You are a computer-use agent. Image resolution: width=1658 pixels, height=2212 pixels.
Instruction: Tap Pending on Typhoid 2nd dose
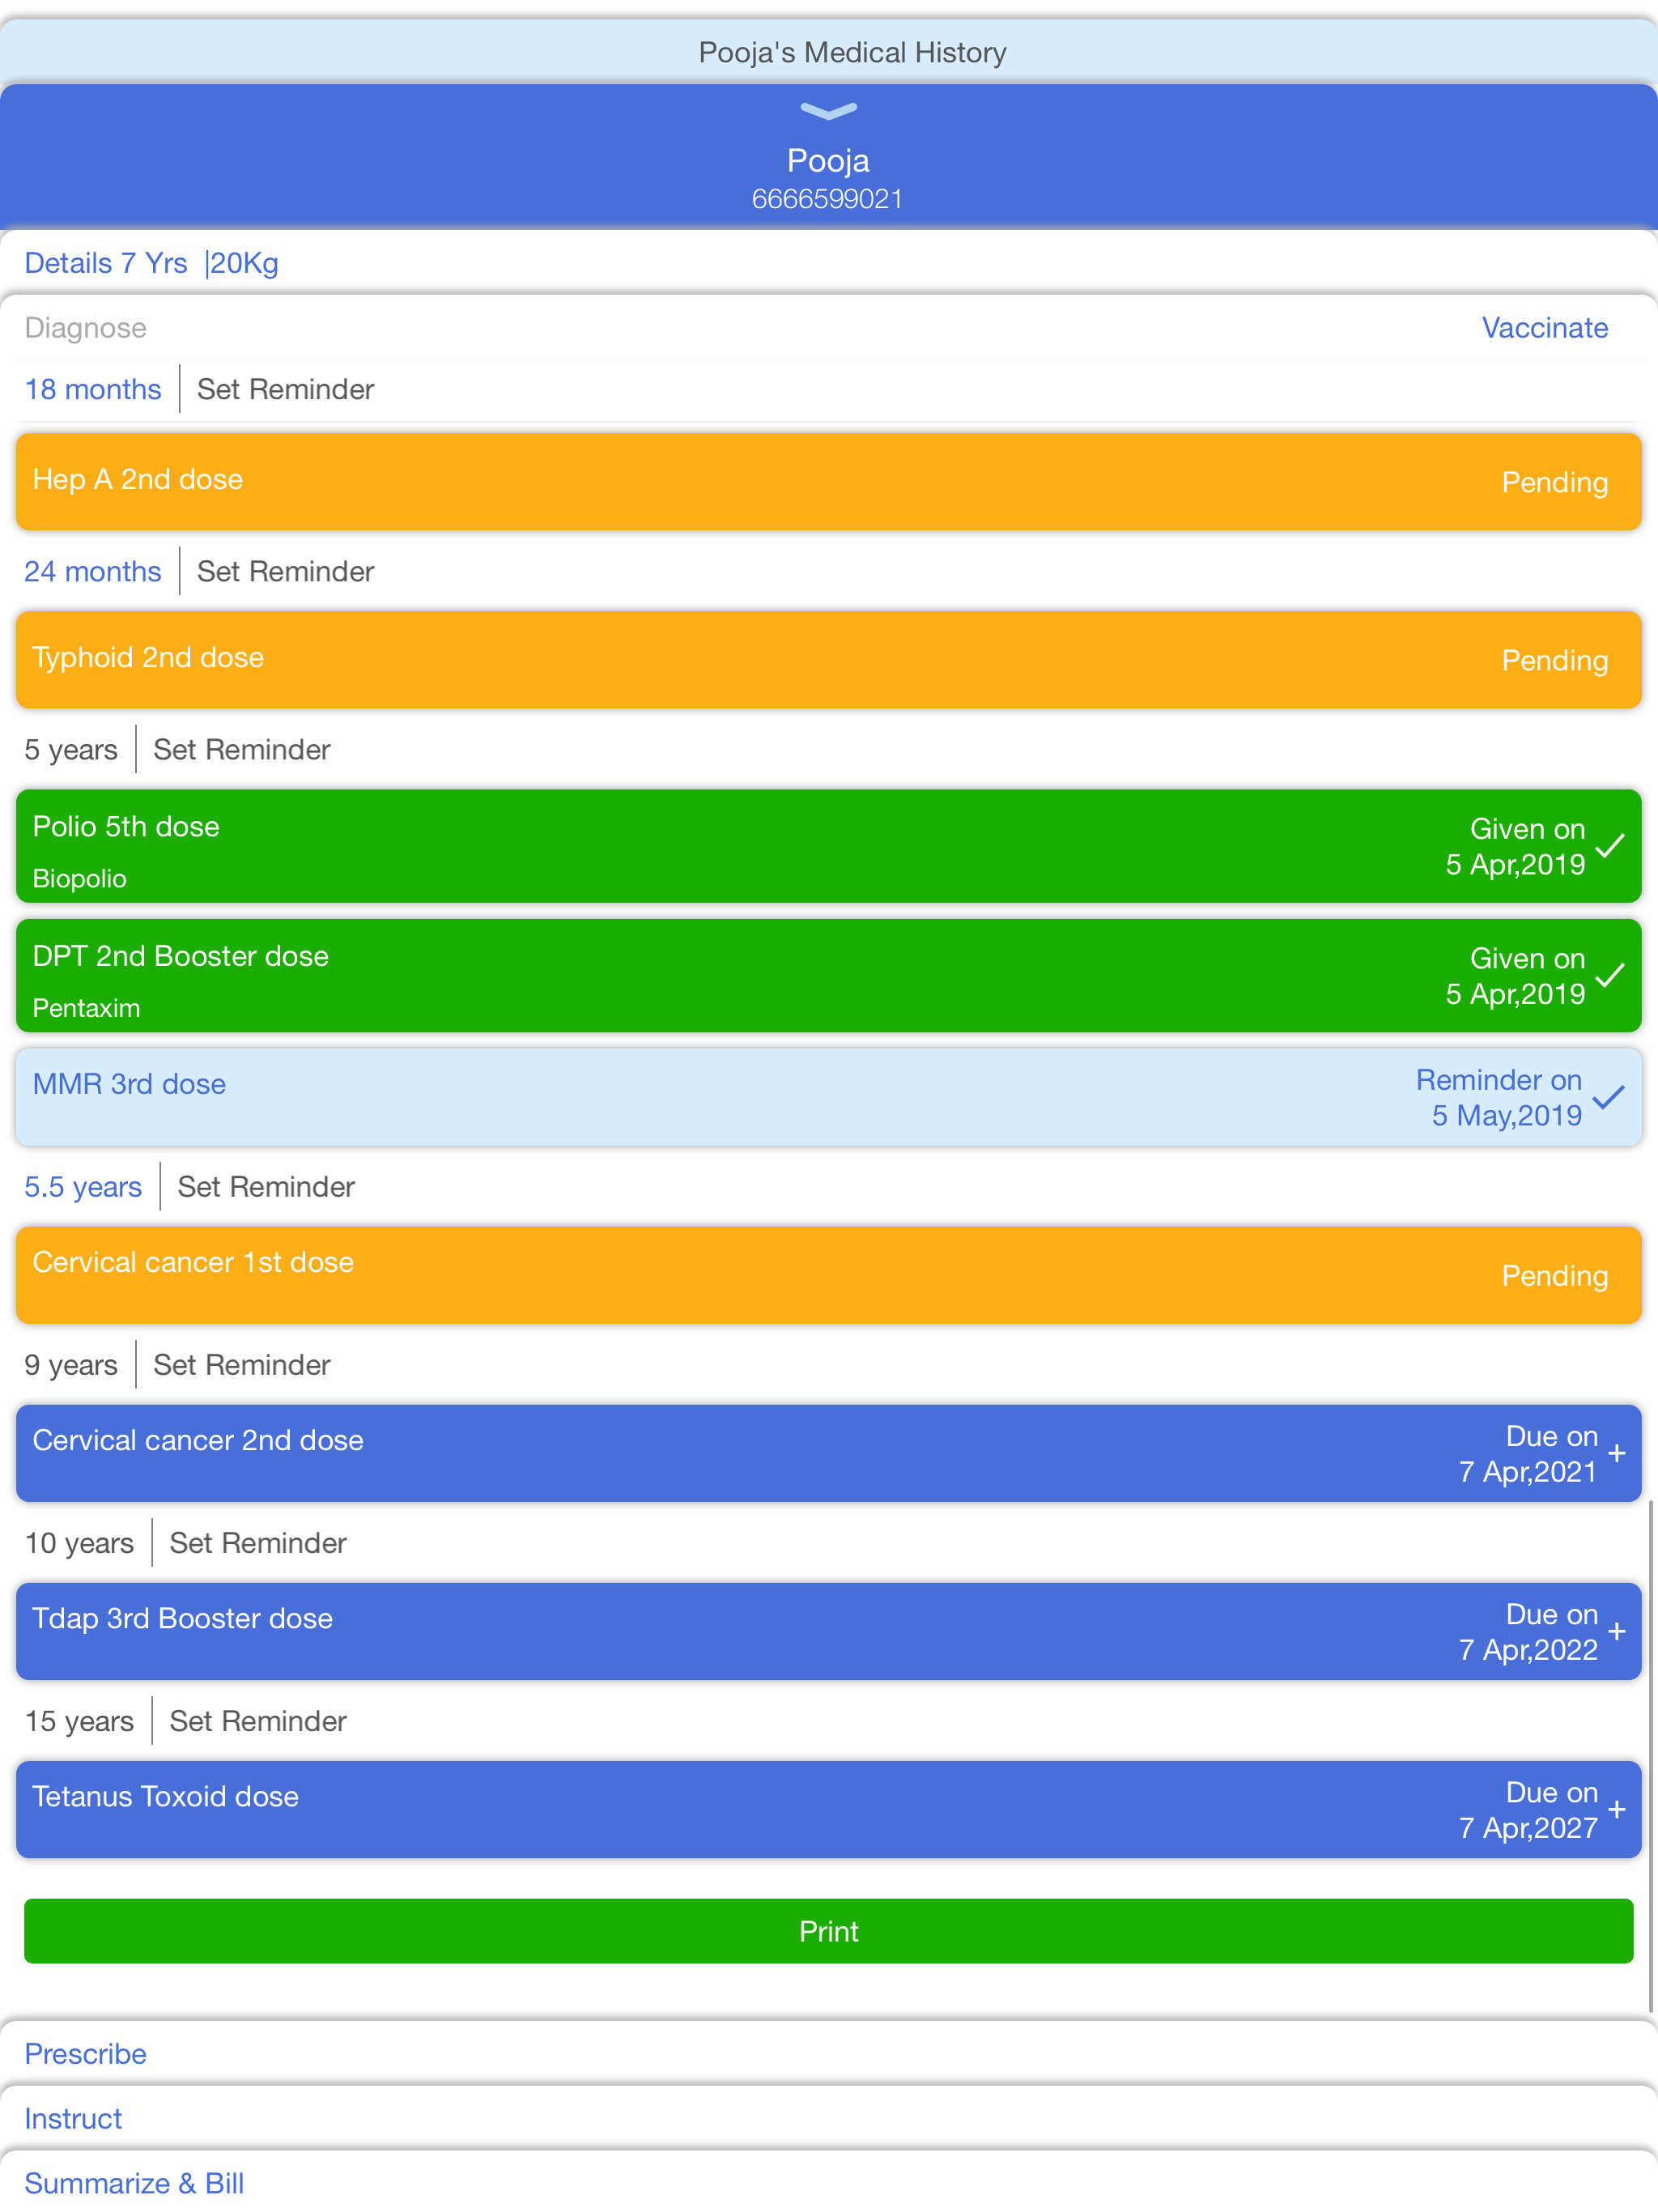(1555, 661)
